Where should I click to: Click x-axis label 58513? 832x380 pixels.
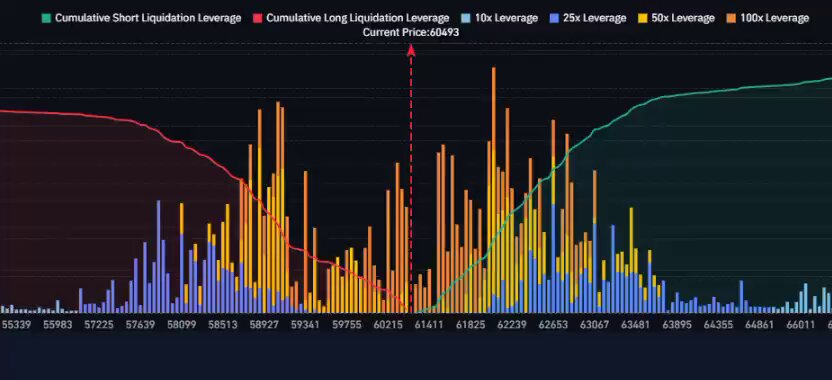222,324
